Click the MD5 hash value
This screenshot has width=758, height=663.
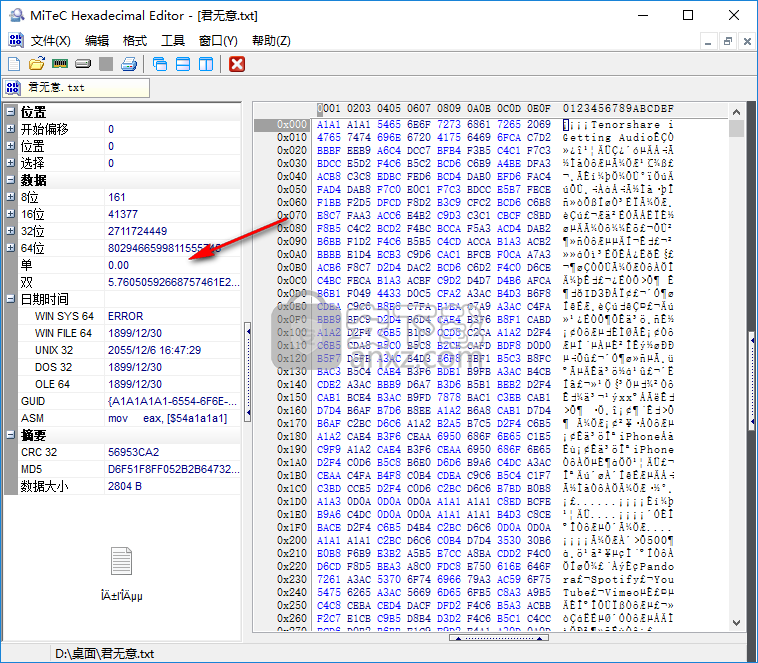(174, 469)
